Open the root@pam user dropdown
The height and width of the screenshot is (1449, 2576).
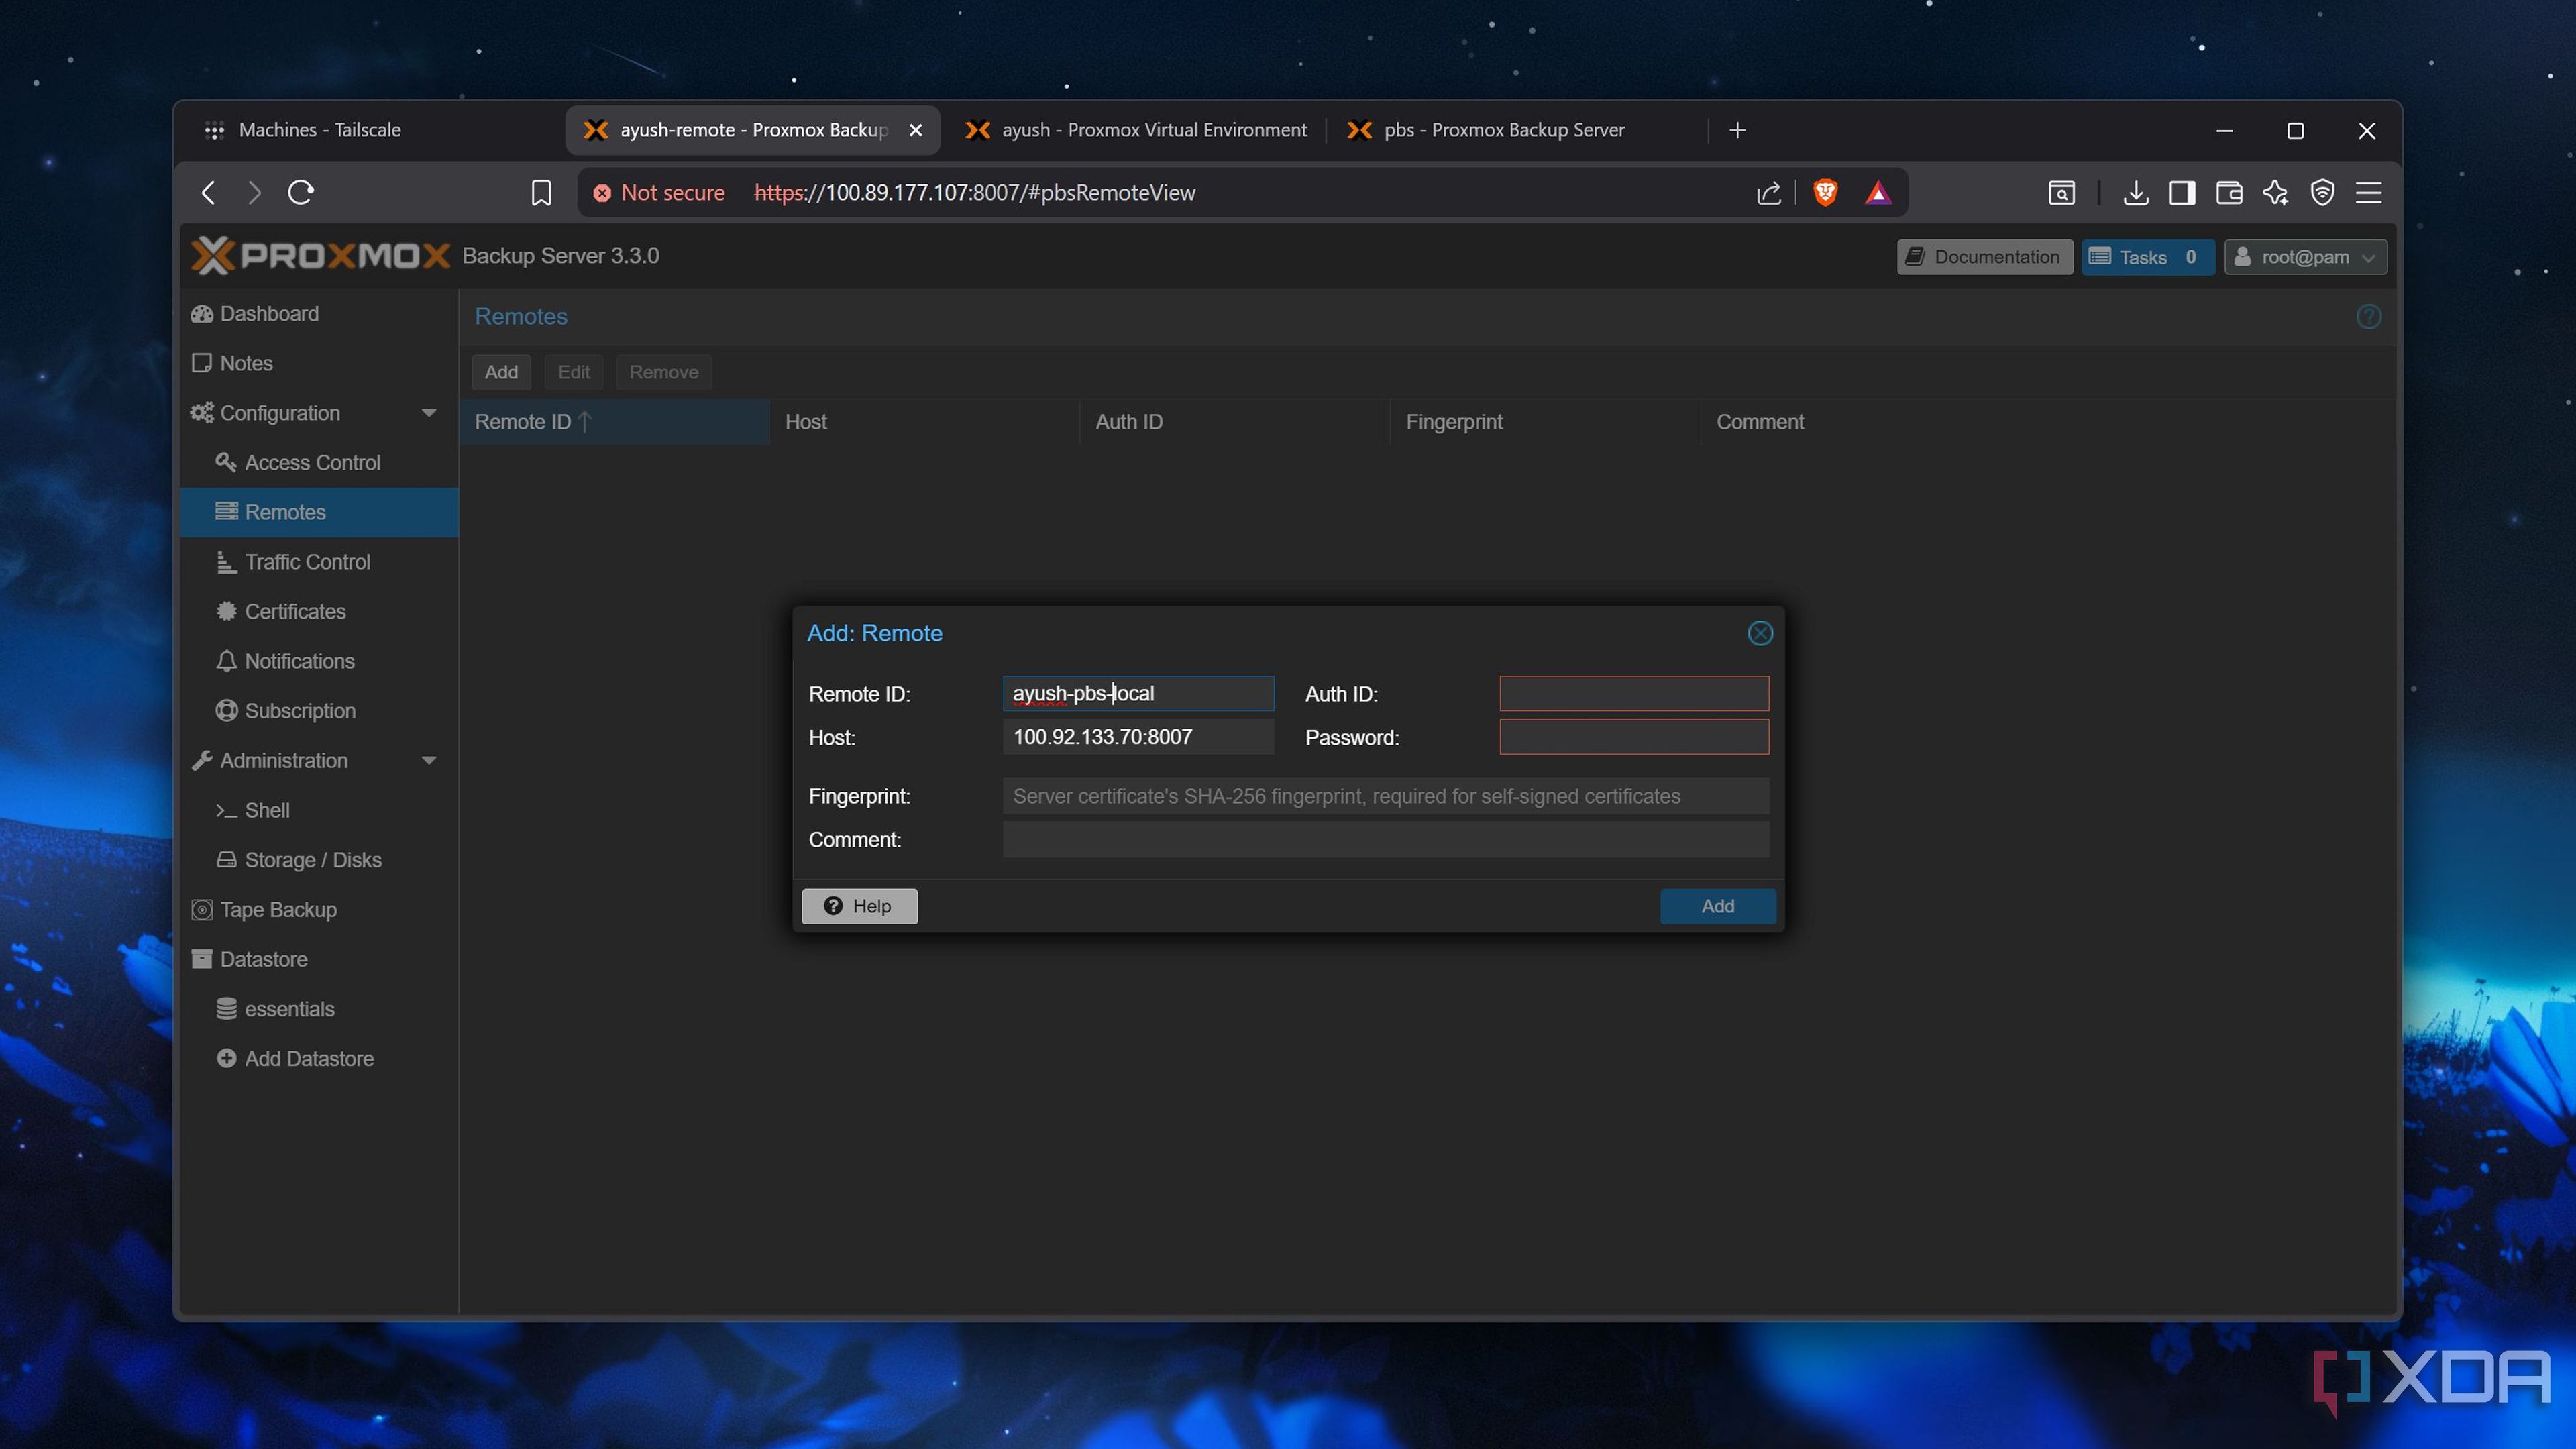pos(2305,257)
